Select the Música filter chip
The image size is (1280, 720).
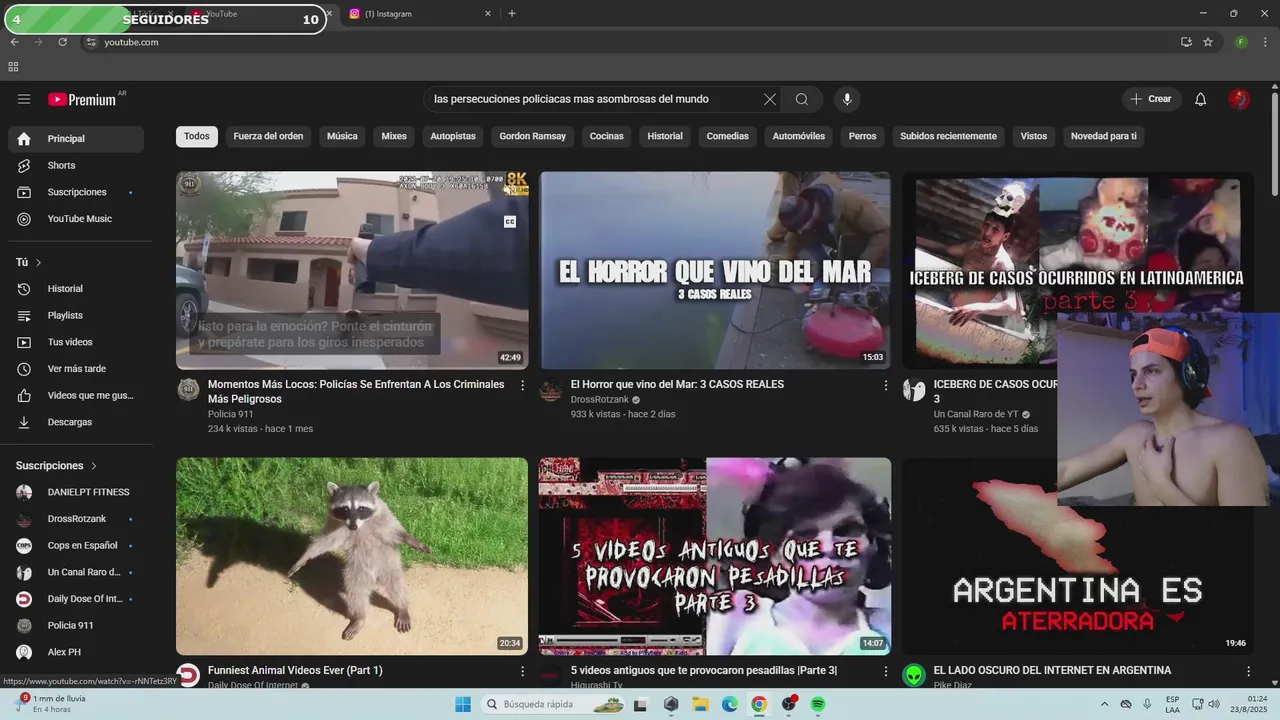click(x=342, y=136)
